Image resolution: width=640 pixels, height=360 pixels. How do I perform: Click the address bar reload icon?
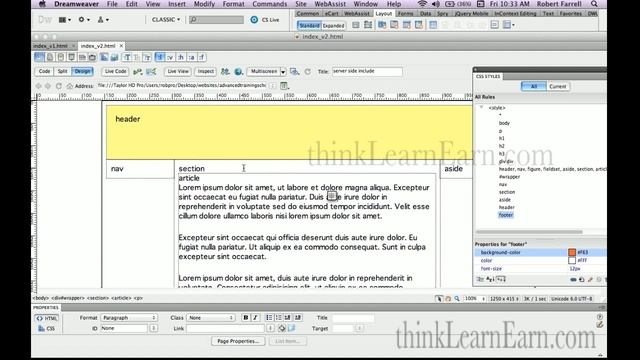click(x=59, y=86)
